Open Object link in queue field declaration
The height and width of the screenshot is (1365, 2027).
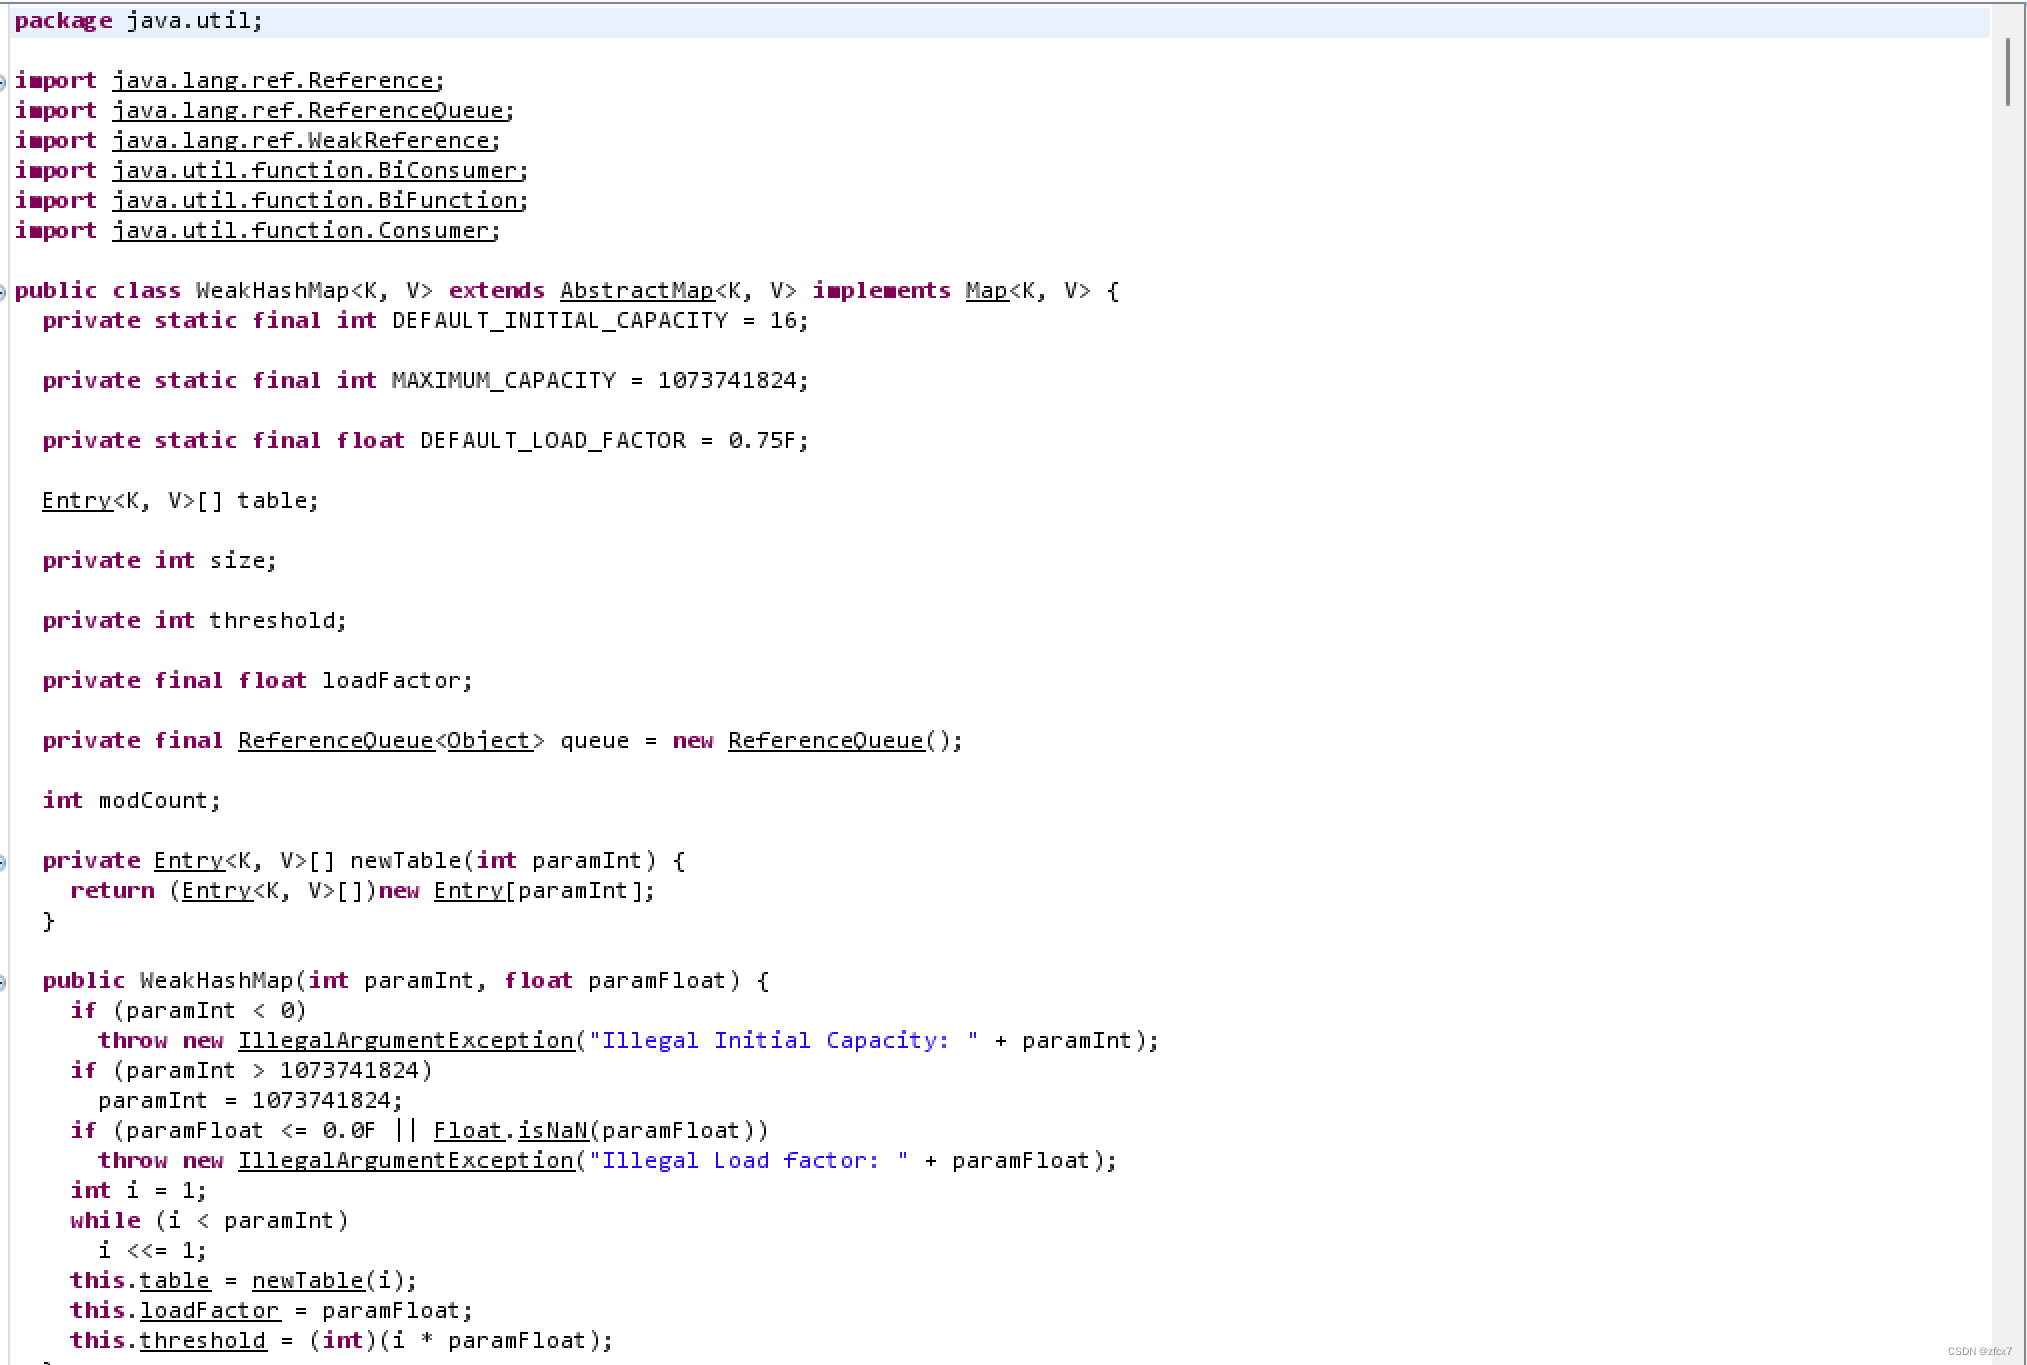488,741
